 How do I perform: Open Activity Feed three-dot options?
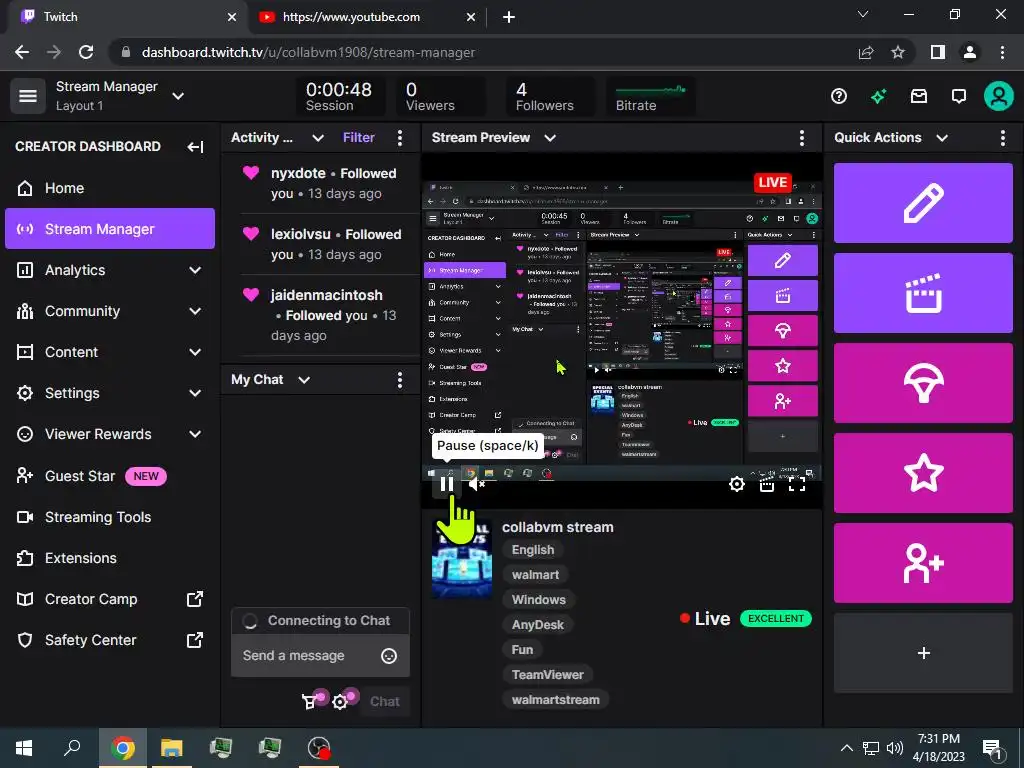click(400, 138)
